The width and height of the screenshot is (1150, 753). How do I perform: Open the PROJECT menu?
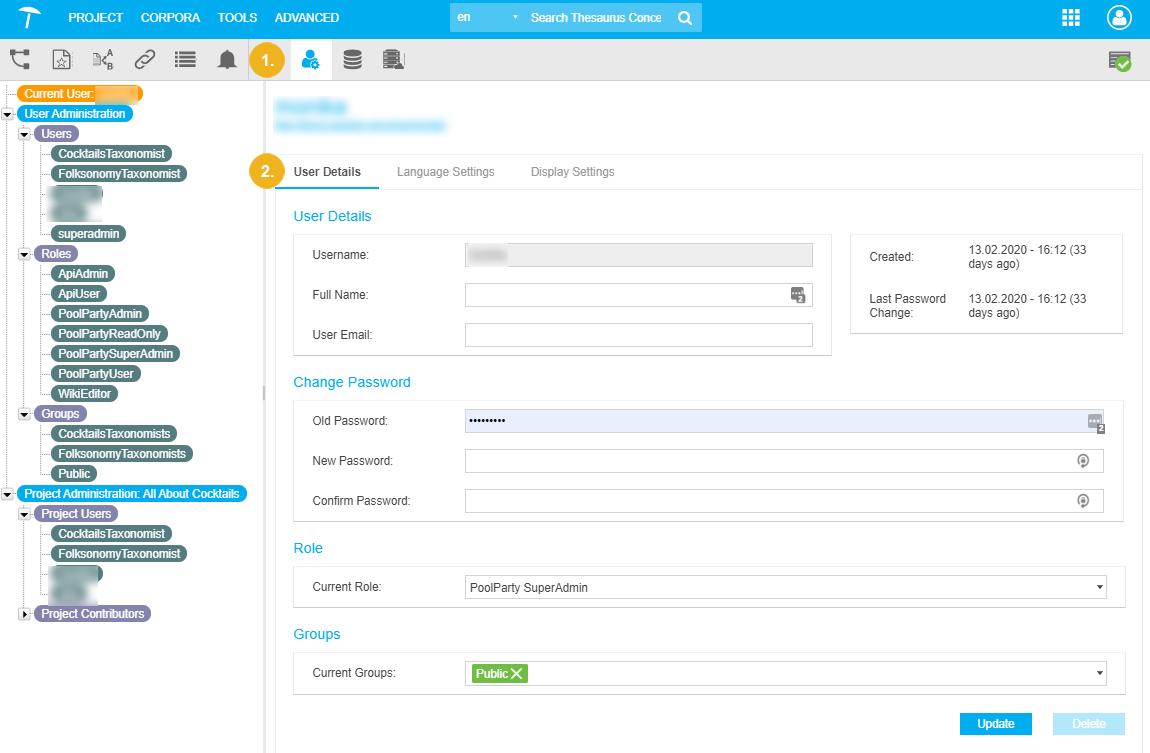point(95,18)
